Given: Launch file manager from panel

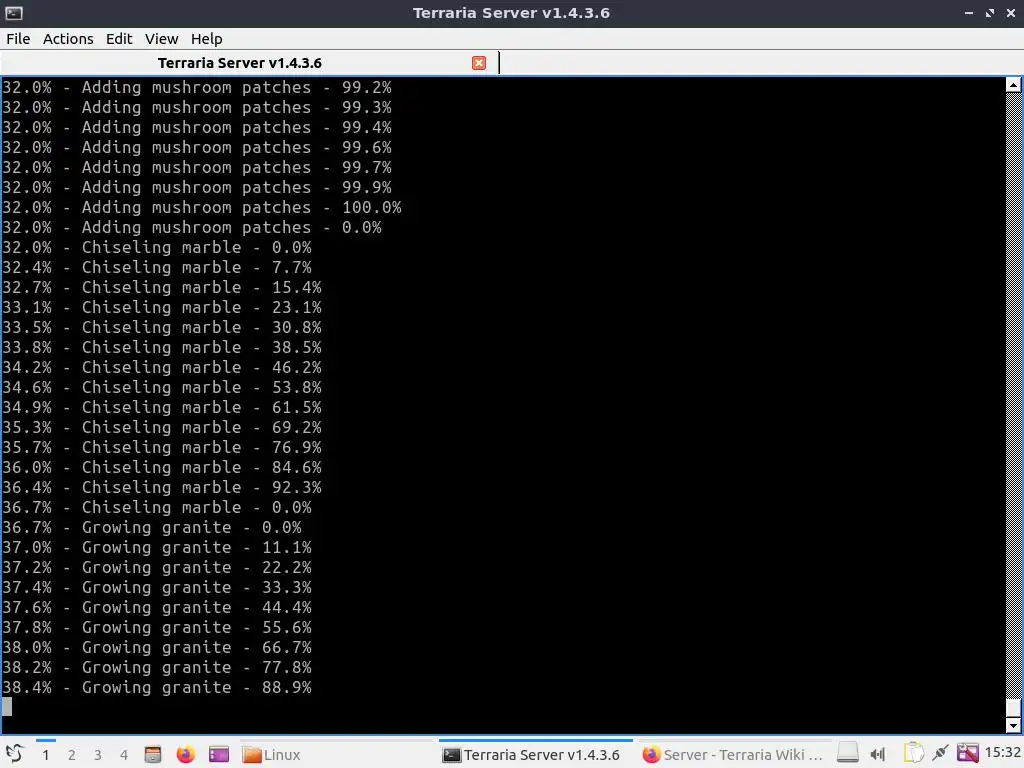Looking at the screenshot, I should click(x=153, y=754).
